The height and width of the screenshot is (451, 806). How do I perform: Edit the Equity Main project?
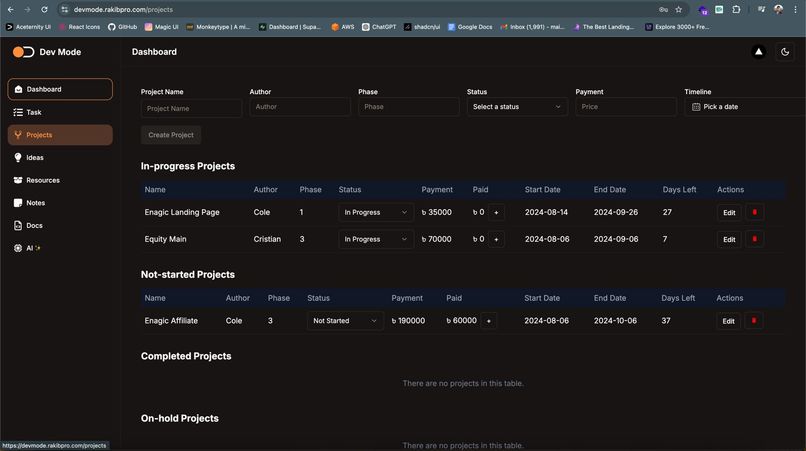click(x=729, y=239)
